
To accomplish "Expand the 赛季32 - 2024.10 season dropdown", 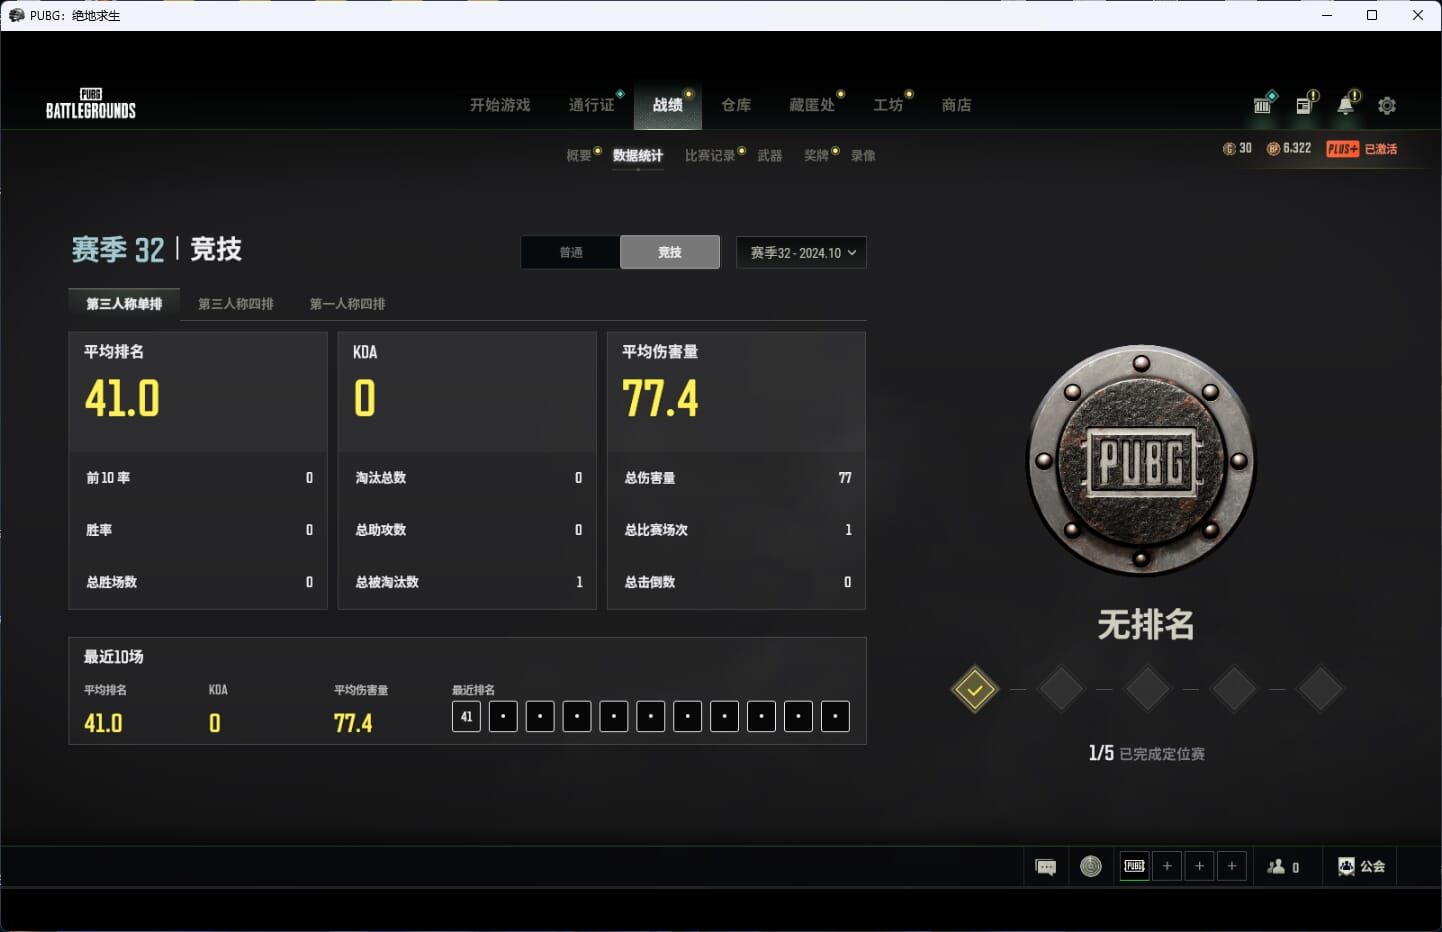I will click(801, 252).
